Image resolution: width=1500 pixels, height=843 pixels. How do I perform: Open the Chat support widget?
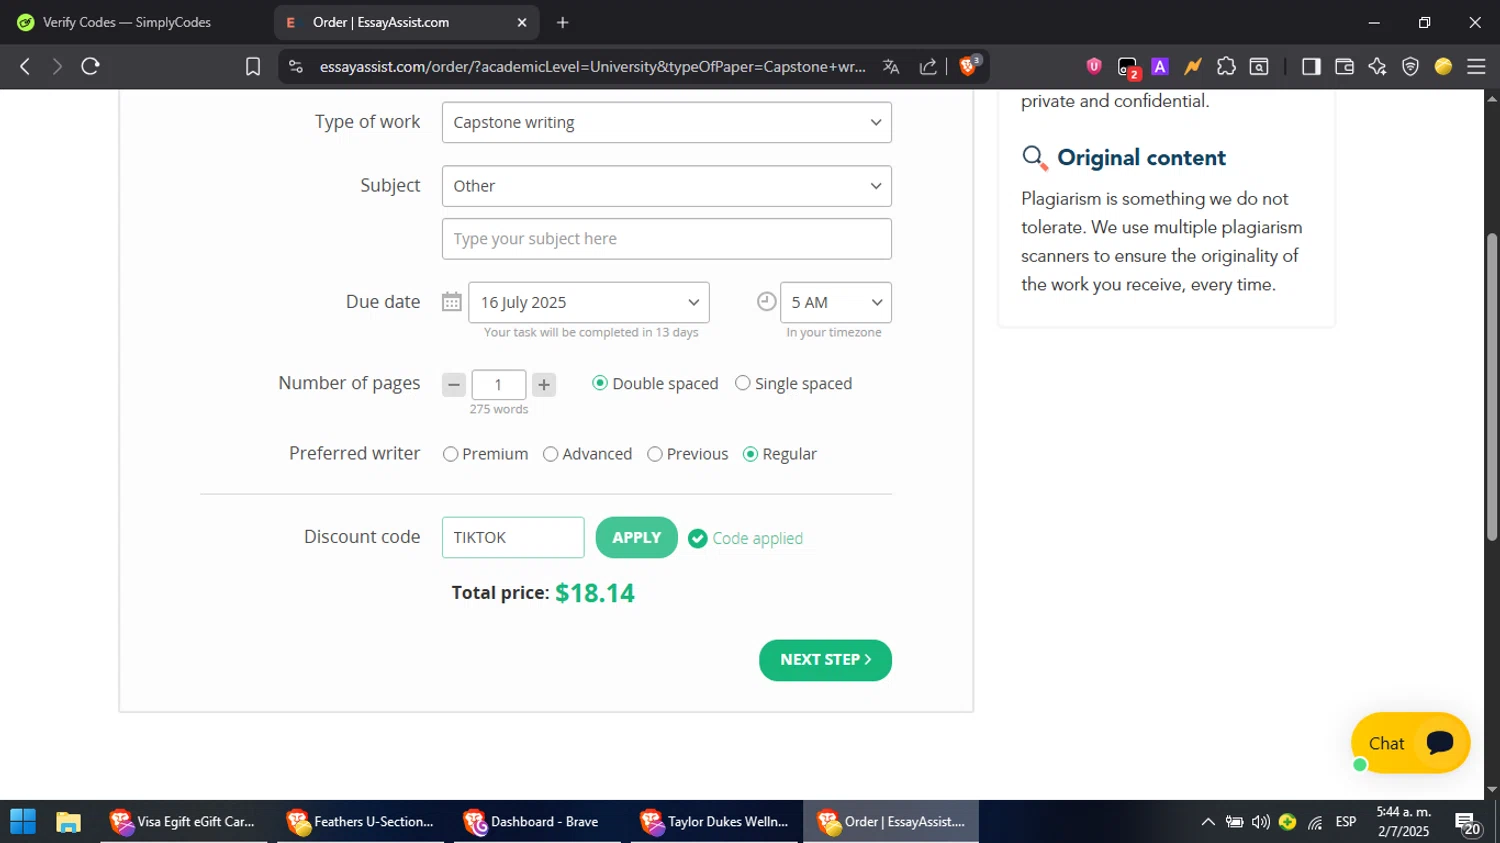tap(1410, 743)
